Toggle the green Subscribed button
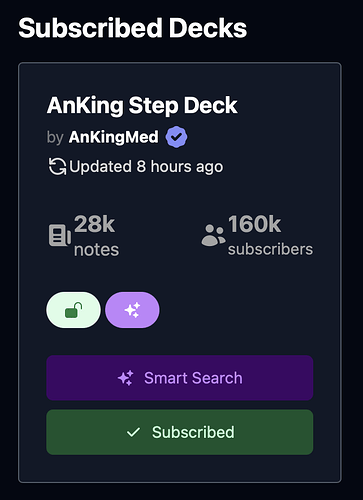The height and width of the screenshot is (500, 363). coord(180,432)
